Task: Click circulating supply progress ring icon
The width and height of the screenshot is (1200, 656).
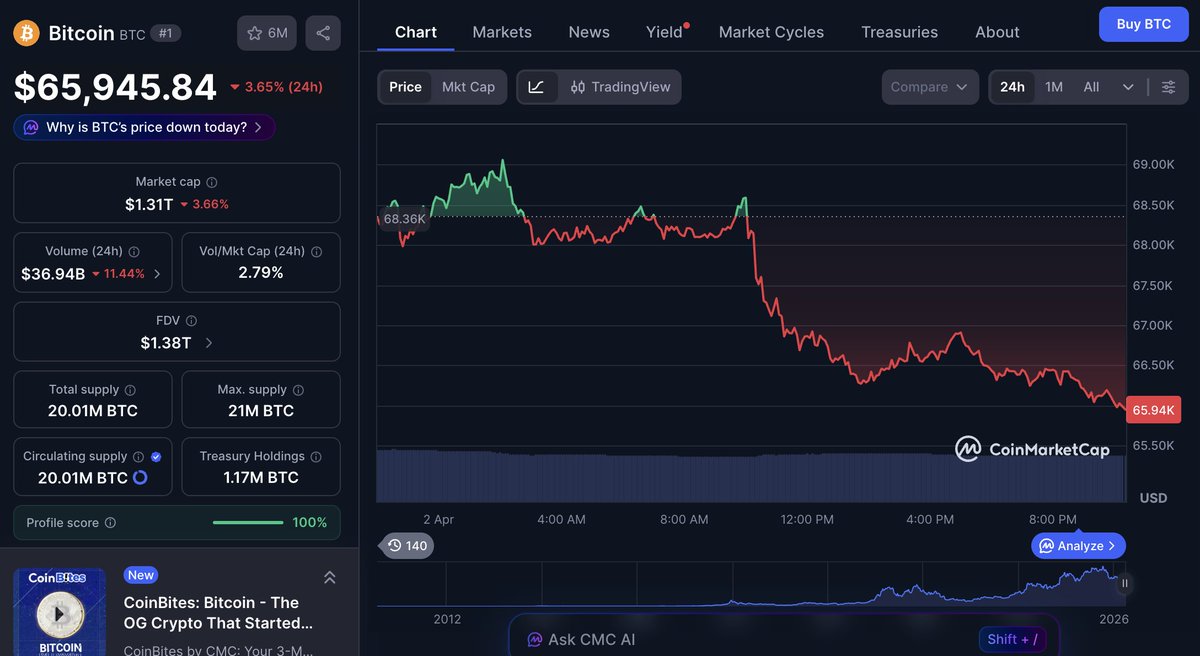Action: pos(140,478)
